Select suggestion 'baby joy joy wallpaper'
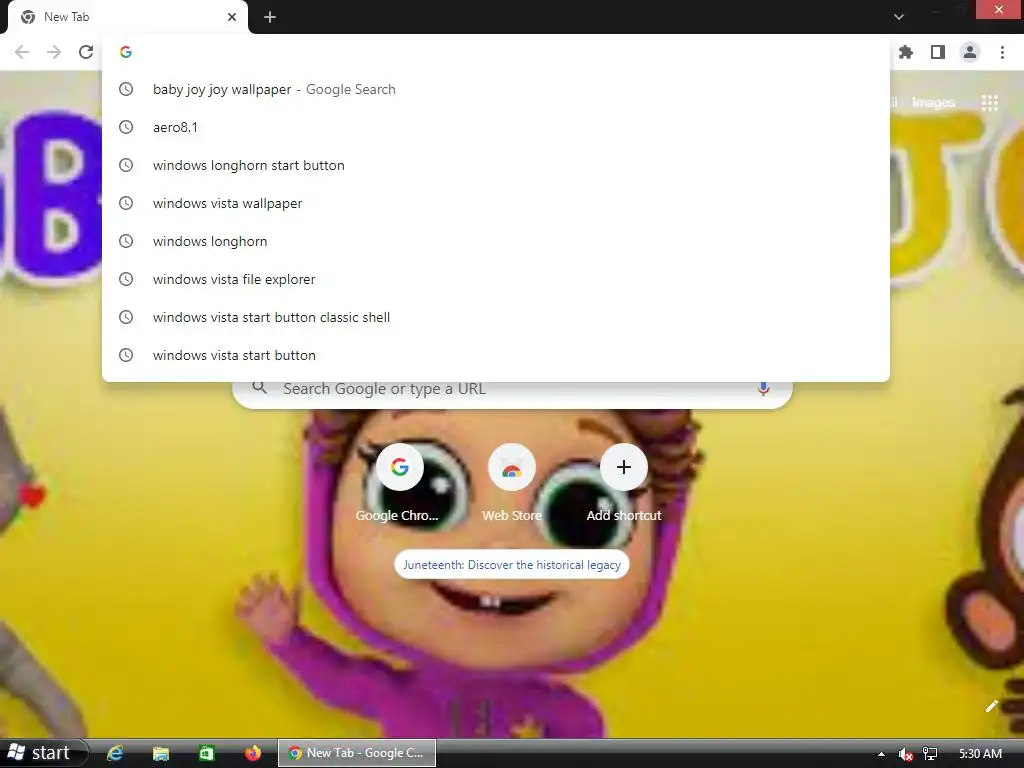The image size is (1024, 768). (x=496, y=89)
